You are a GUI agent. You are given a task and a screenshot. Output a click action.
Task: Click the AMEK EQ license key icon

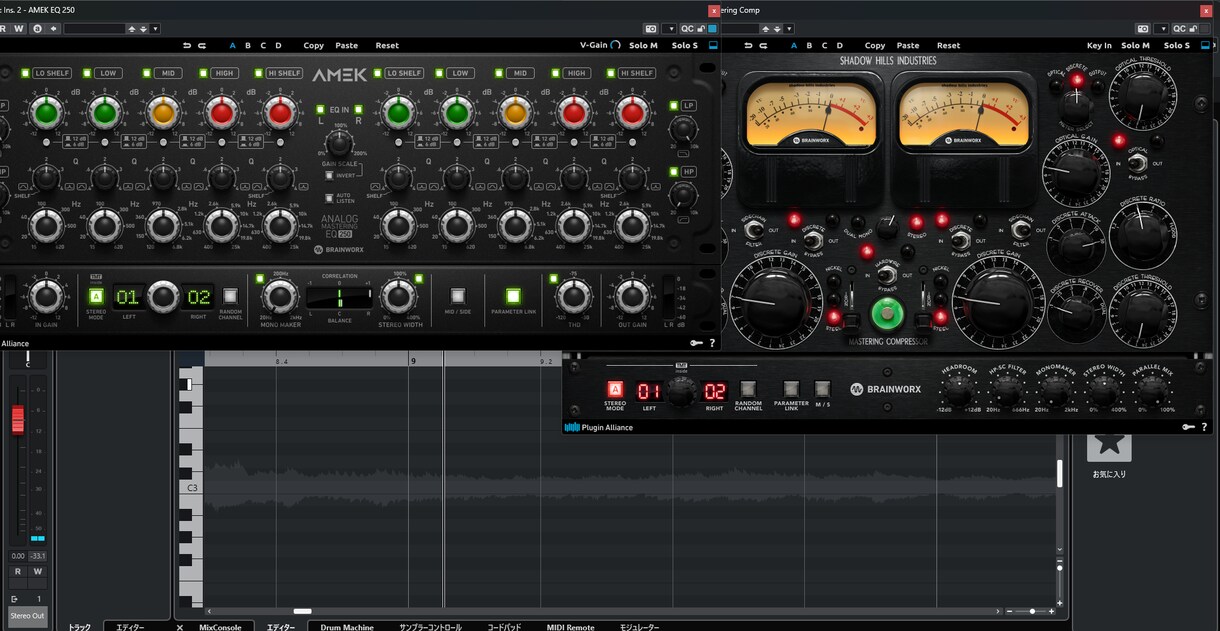[x=694, y=343]
